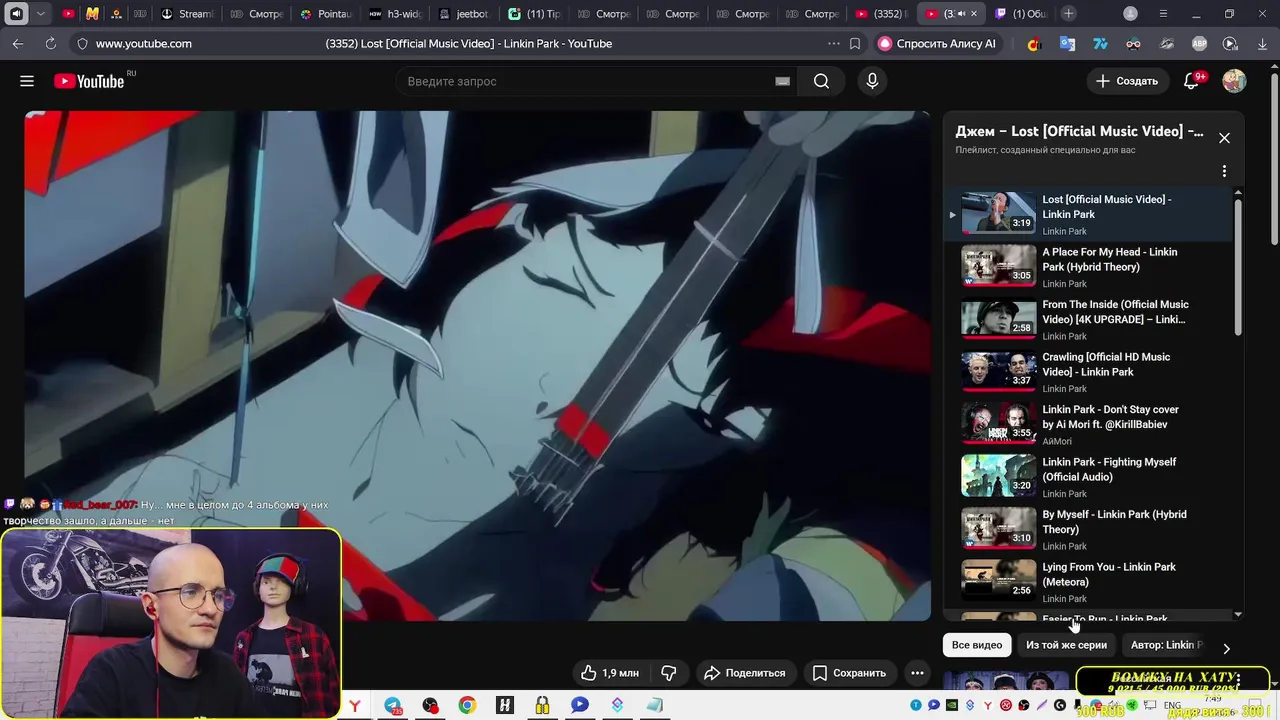Expand tab list dropdown arrow
Image resolution: width=1280 pixels, height=720 pixels.
pos(40,14)
